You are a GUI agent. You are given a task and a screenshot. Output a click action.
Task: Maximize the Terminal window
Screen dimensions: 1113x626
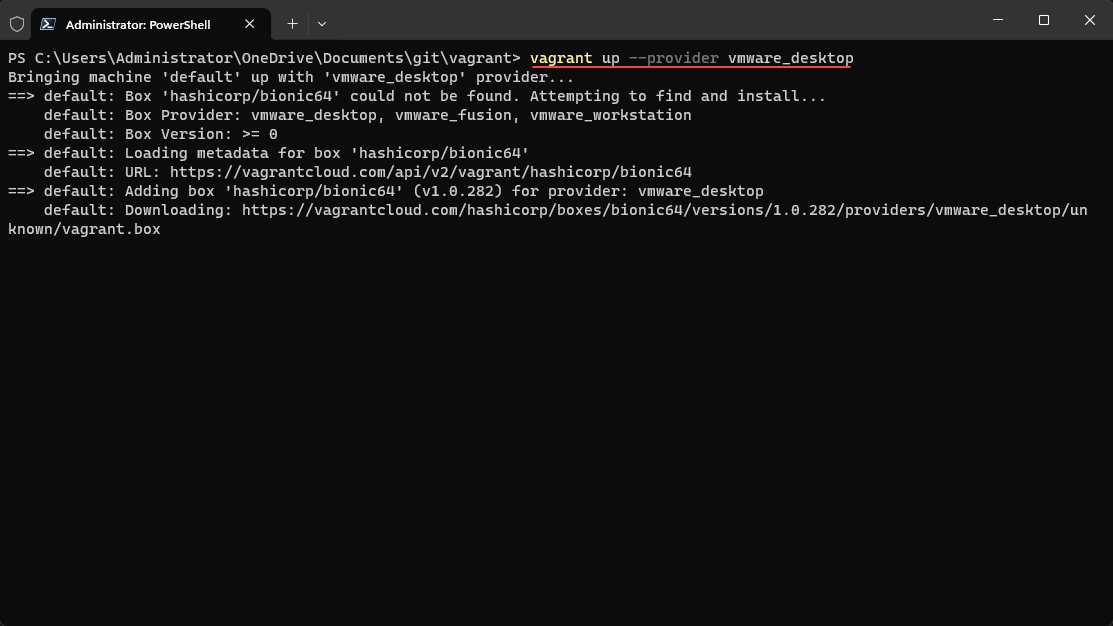1043,20
